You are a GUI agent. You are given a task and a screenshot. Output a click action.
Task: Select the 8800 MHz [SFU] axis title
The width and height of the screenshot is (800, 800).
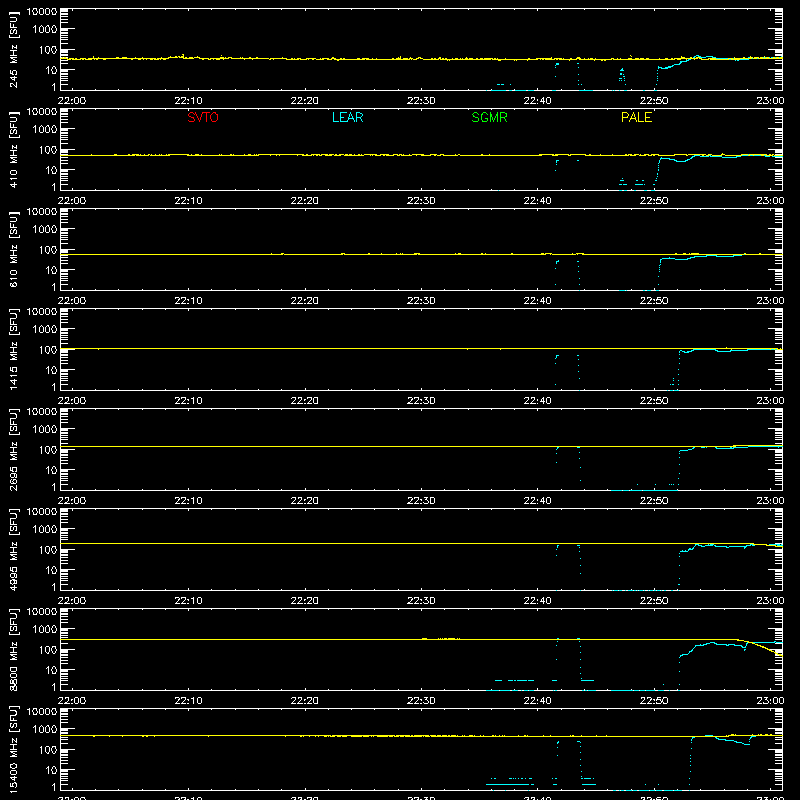coord(14,649)
